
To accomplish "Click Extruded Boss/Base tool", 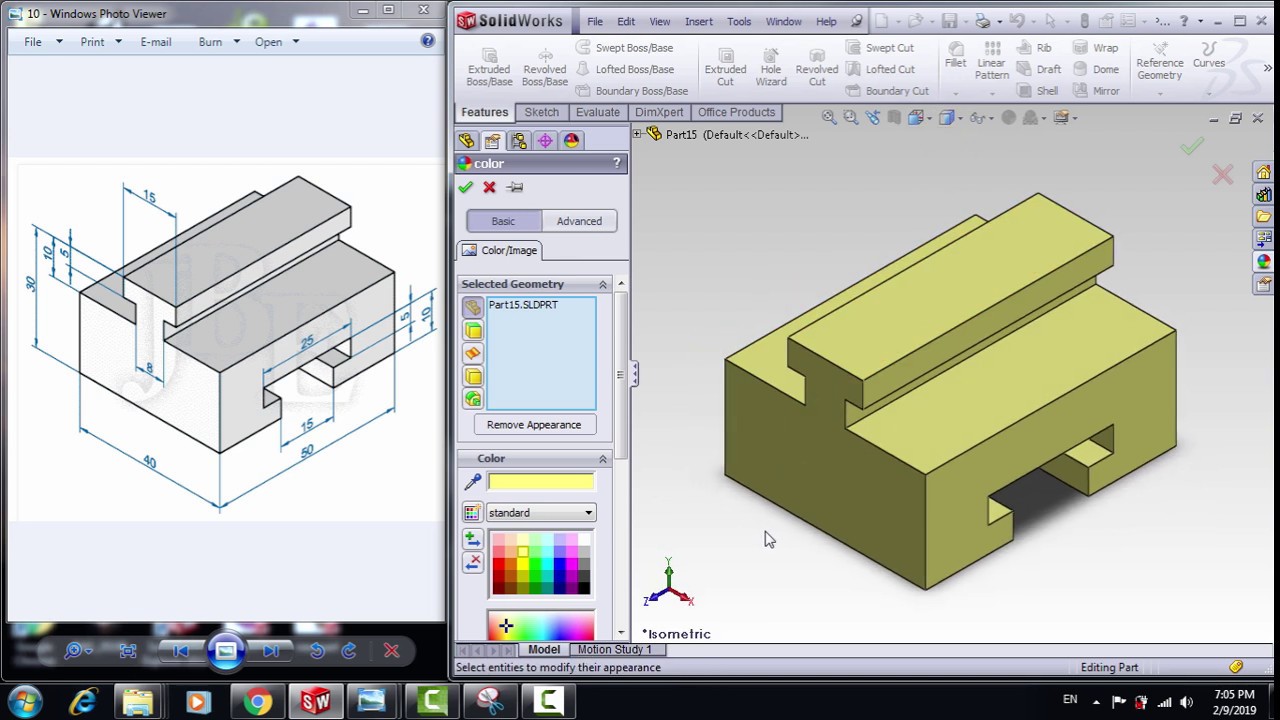I will [x=489, y=67].
